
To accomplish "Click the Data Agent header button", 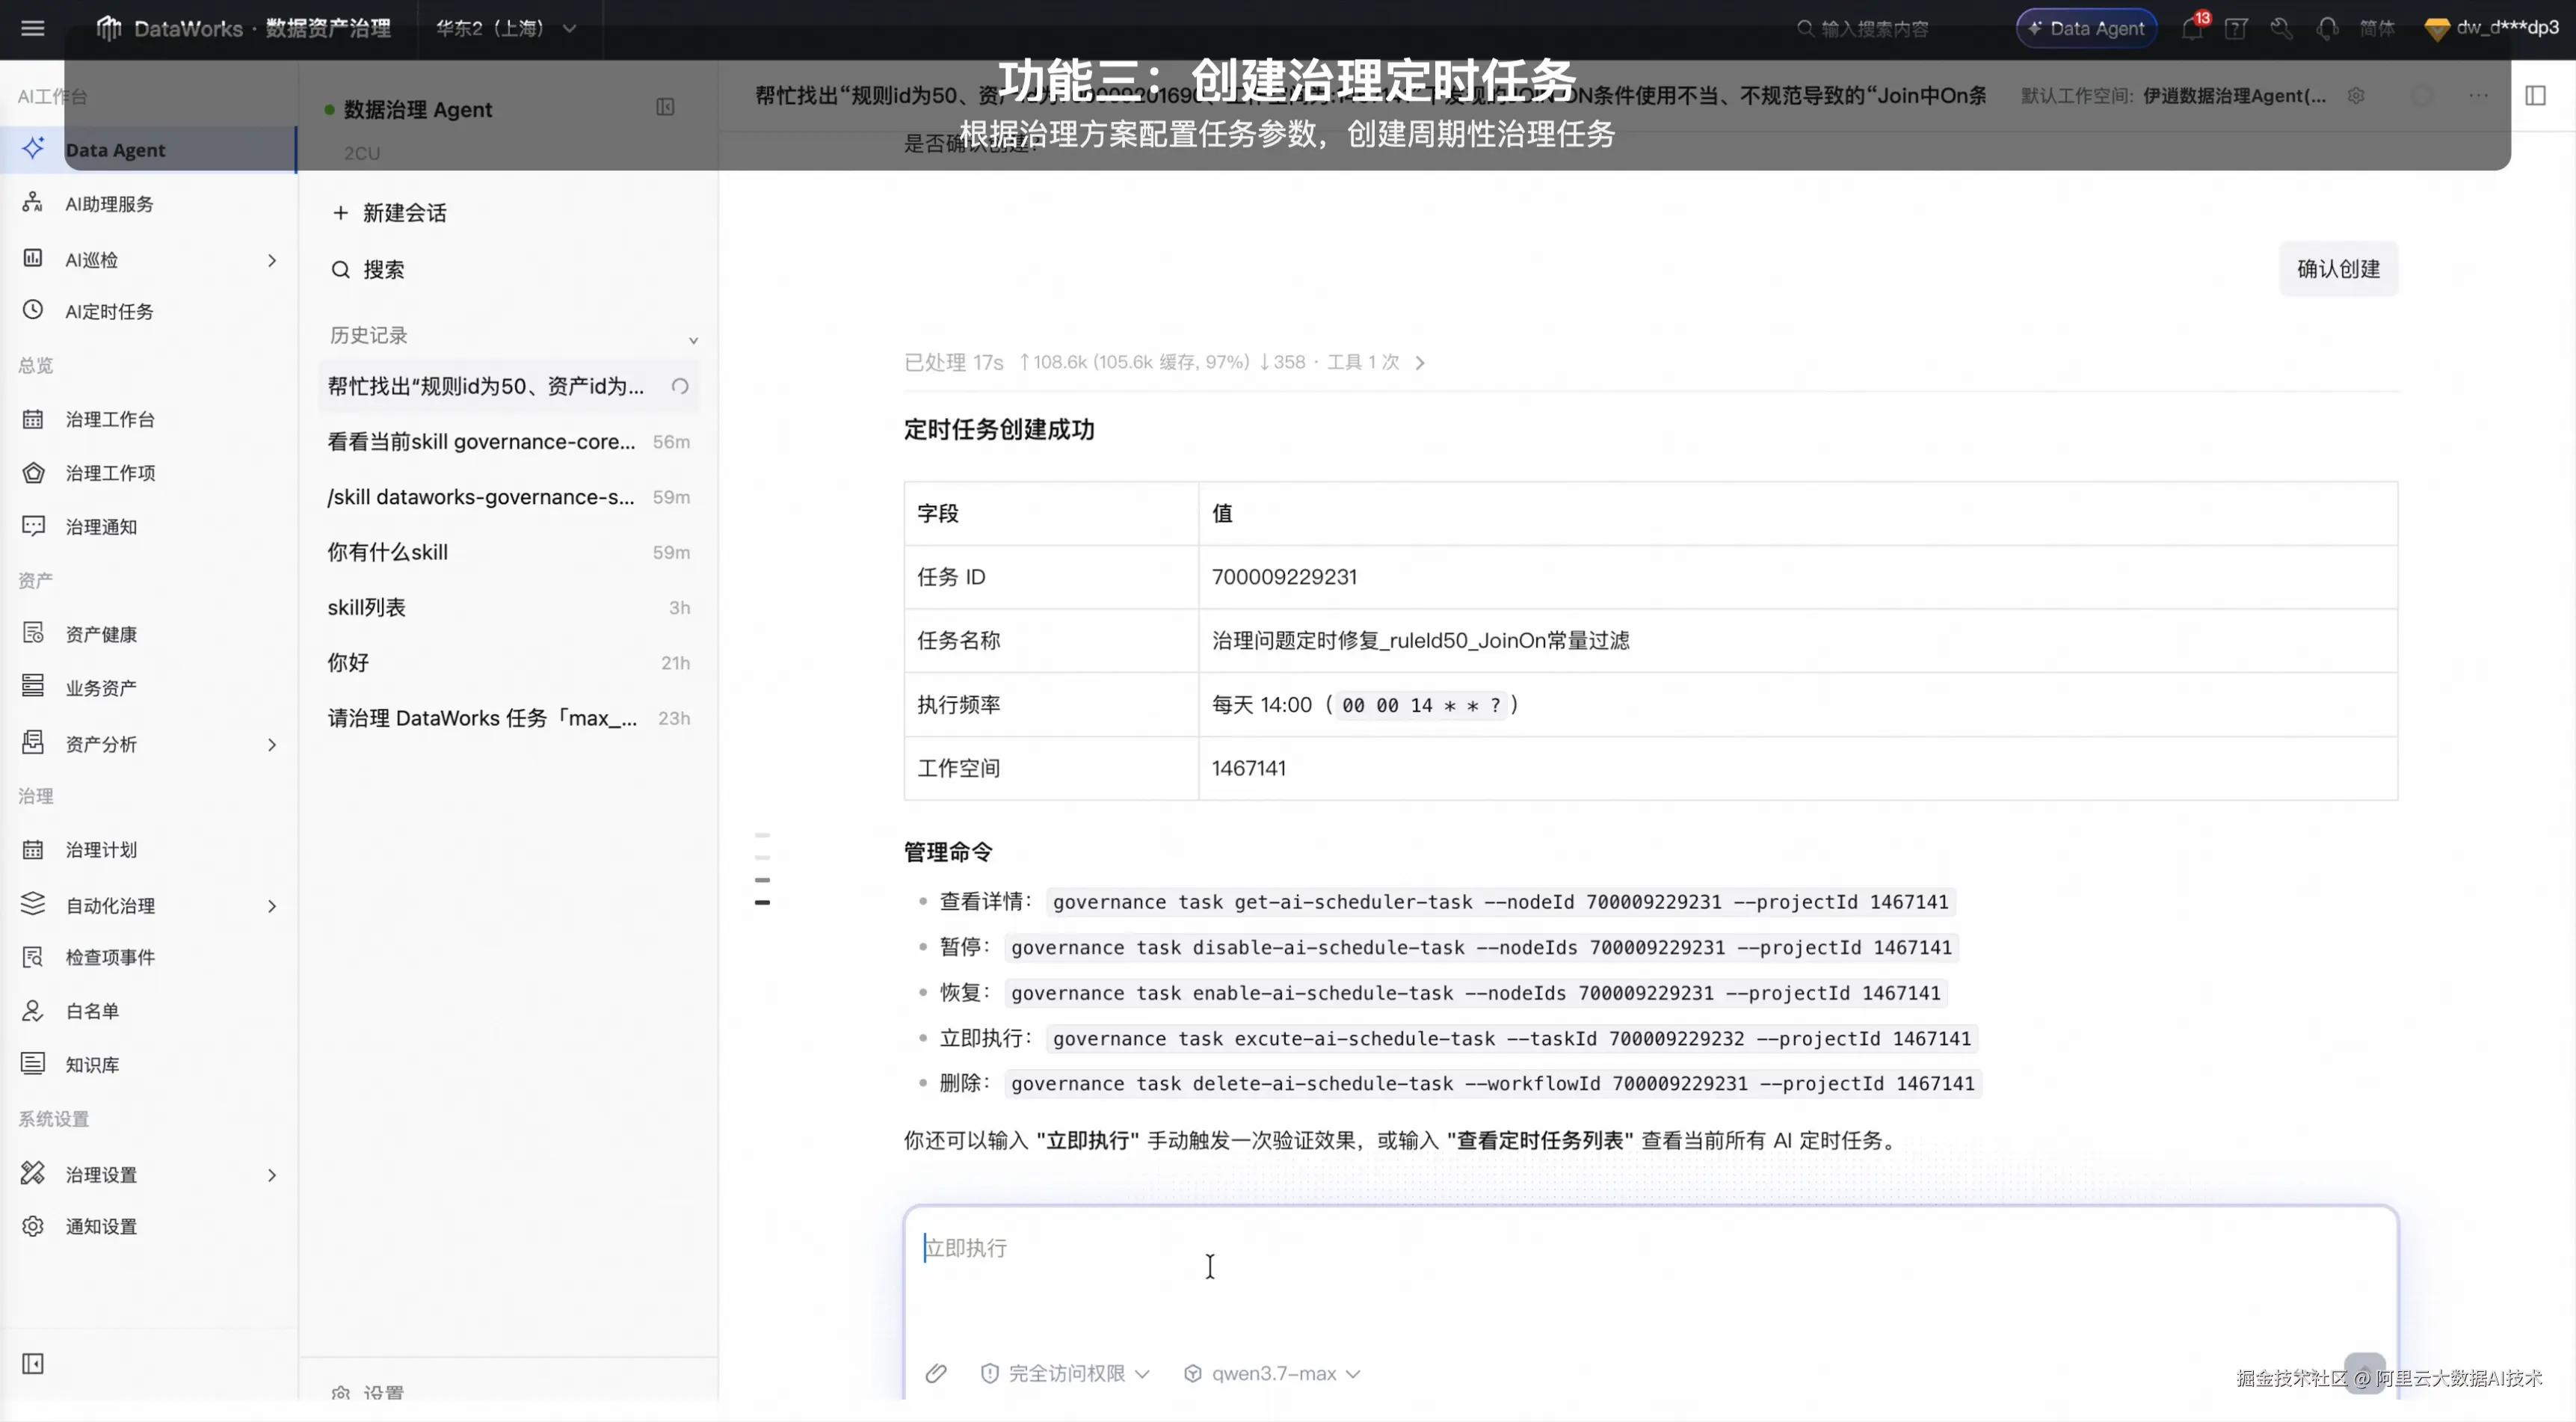I will click(2086, 28).
